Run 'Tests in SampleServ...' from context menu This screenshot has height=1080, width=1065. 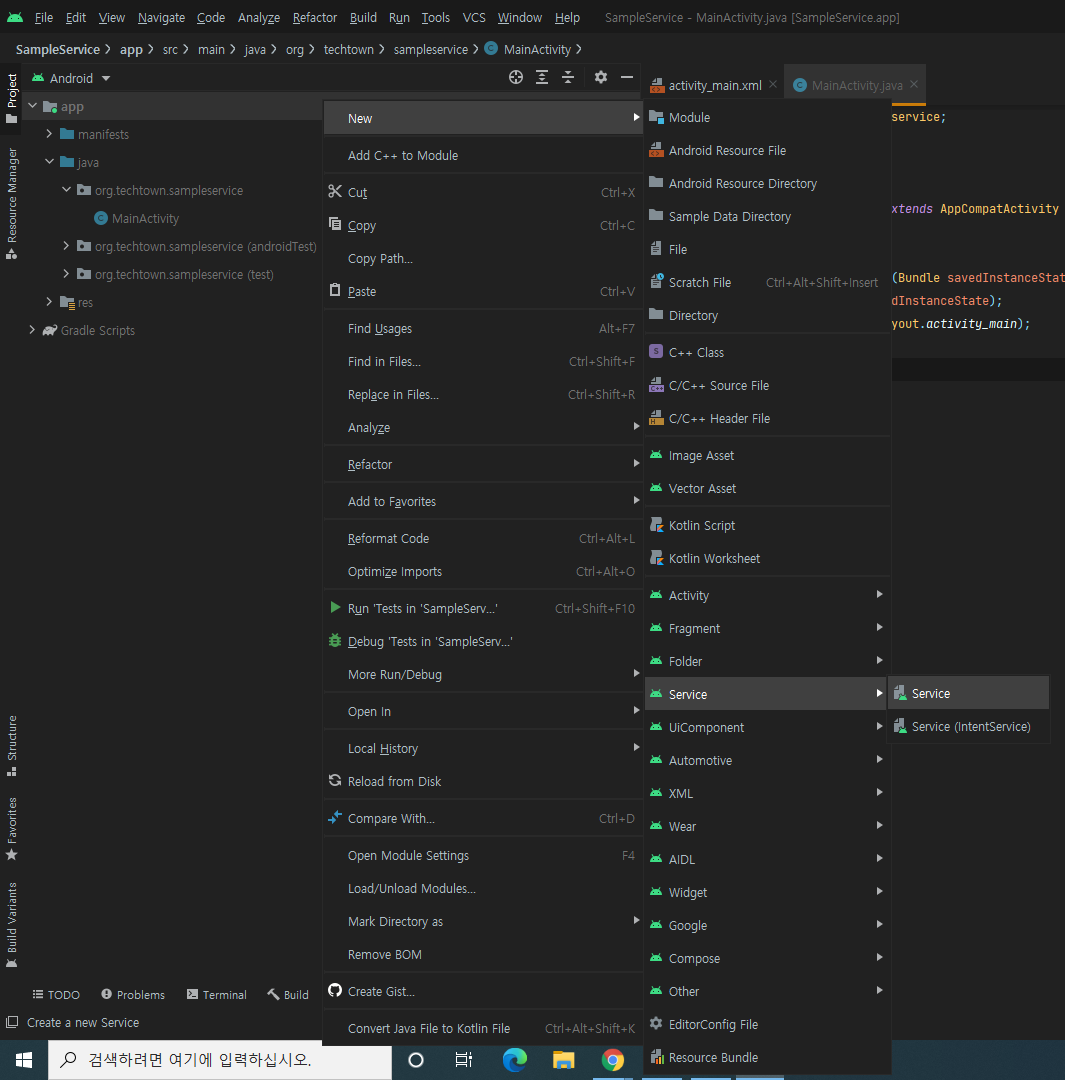click(x=483, y=609)
